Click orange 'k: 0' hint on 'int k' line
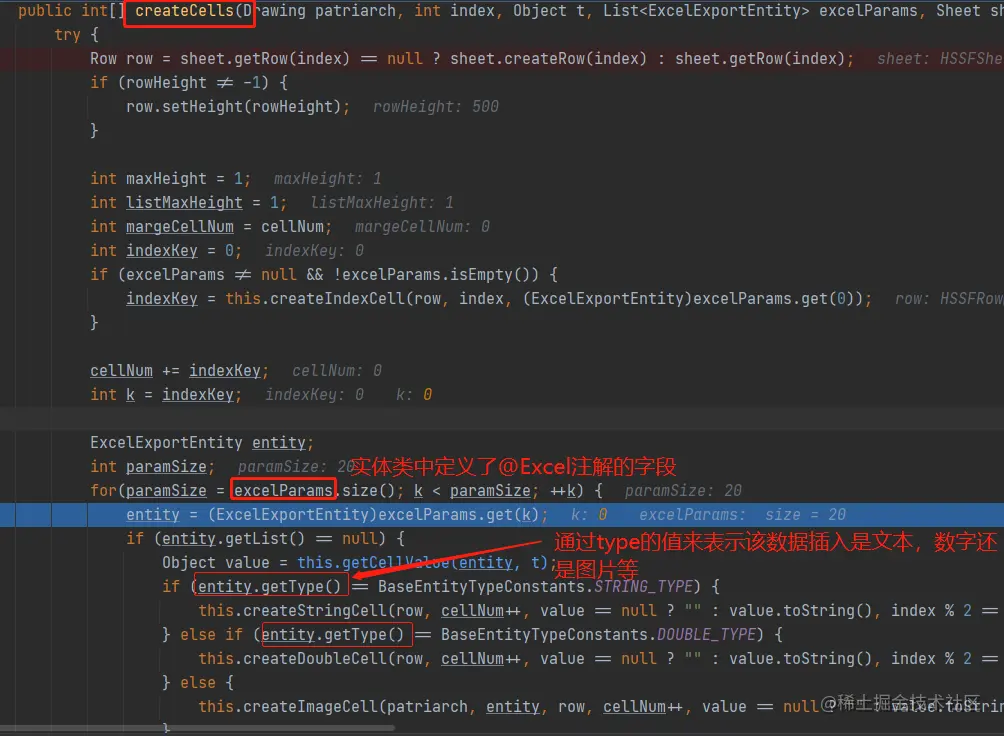 (x=414, y=395)
